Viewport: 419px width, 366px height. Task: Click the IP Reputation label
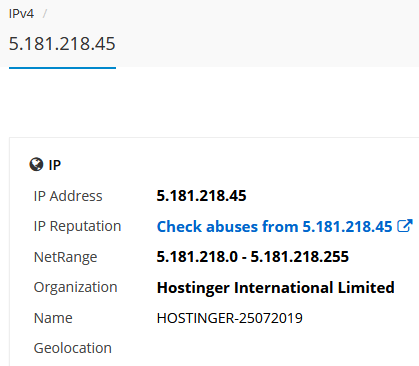point(77,226)
